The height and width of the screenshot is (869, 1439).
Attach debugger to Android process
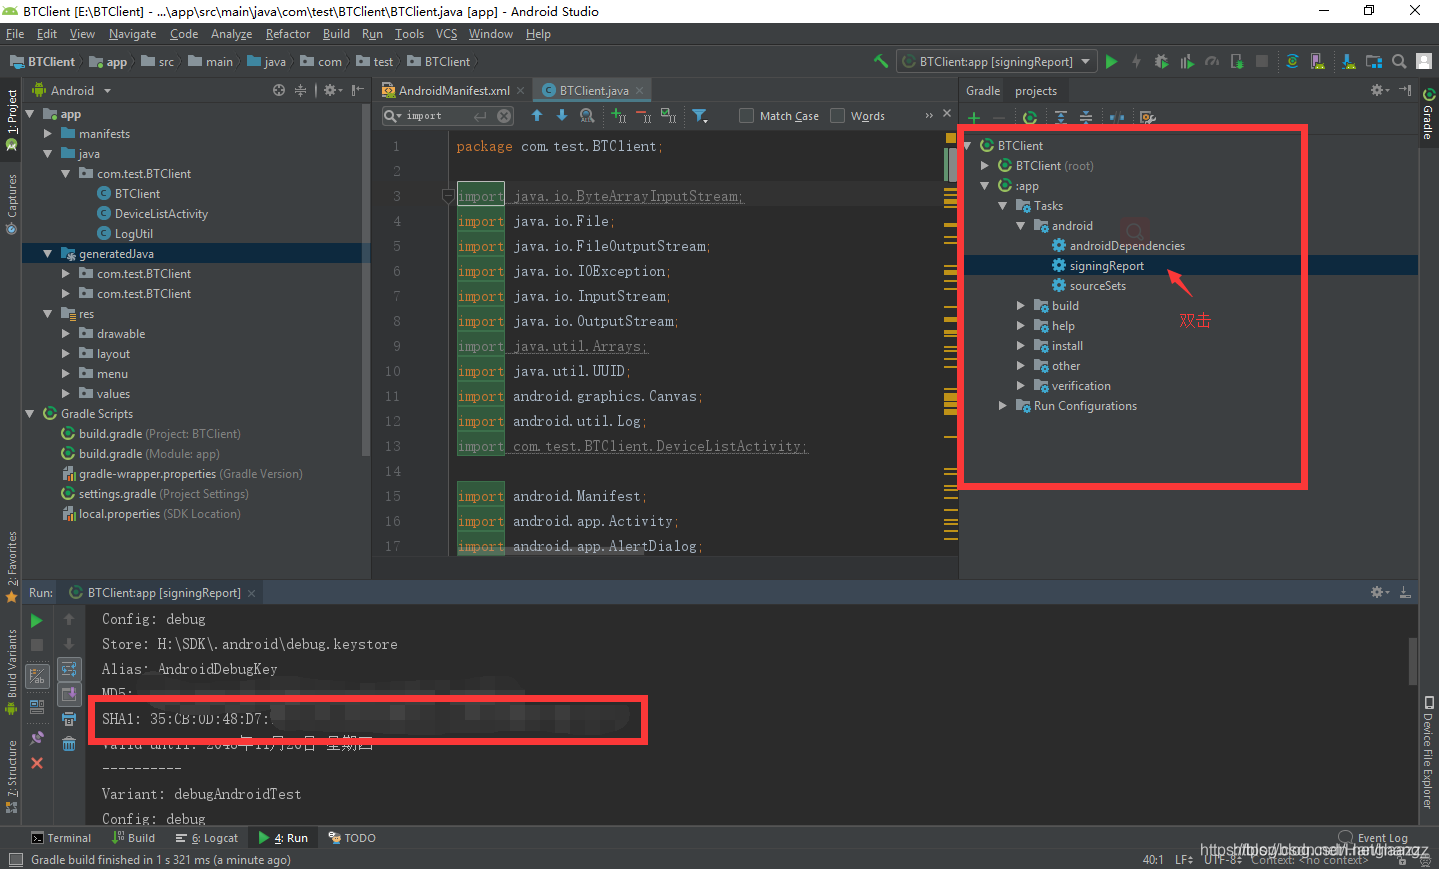click(x=1237, y=61)
